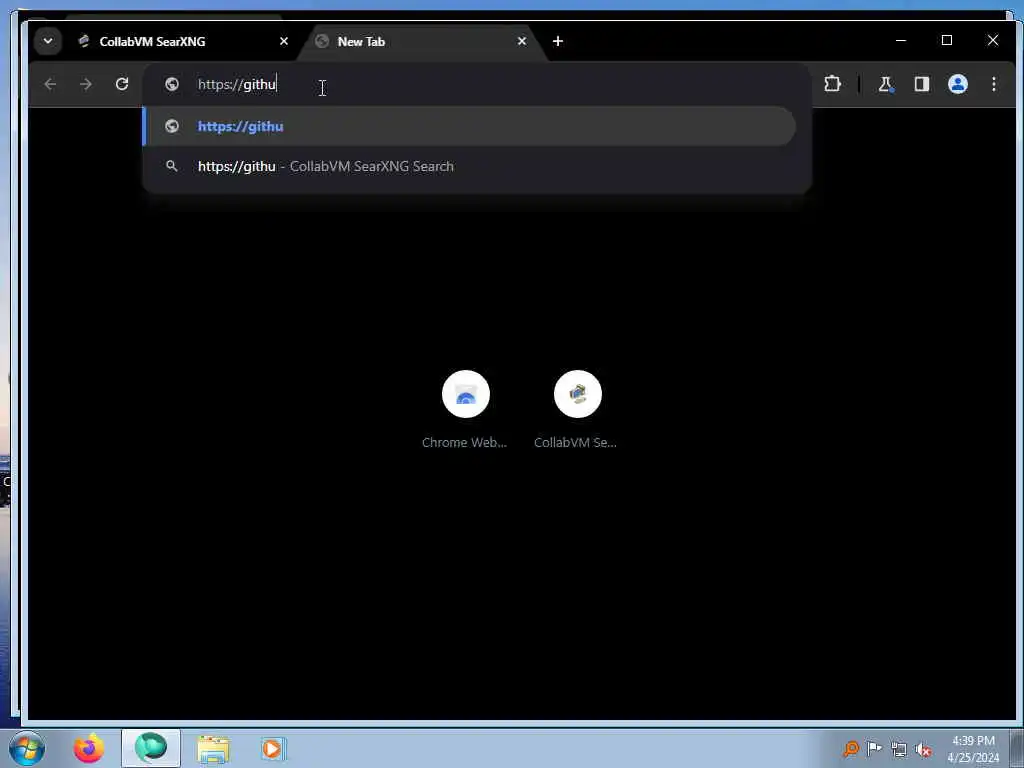Open Chrome Labs flask icon
This screenshot has width=1024, height=768.
[886, 84]
